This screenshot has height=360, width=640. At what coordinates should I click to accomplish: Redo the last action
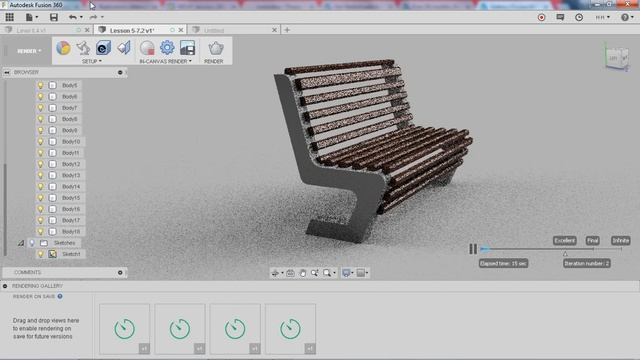[93, 17]
